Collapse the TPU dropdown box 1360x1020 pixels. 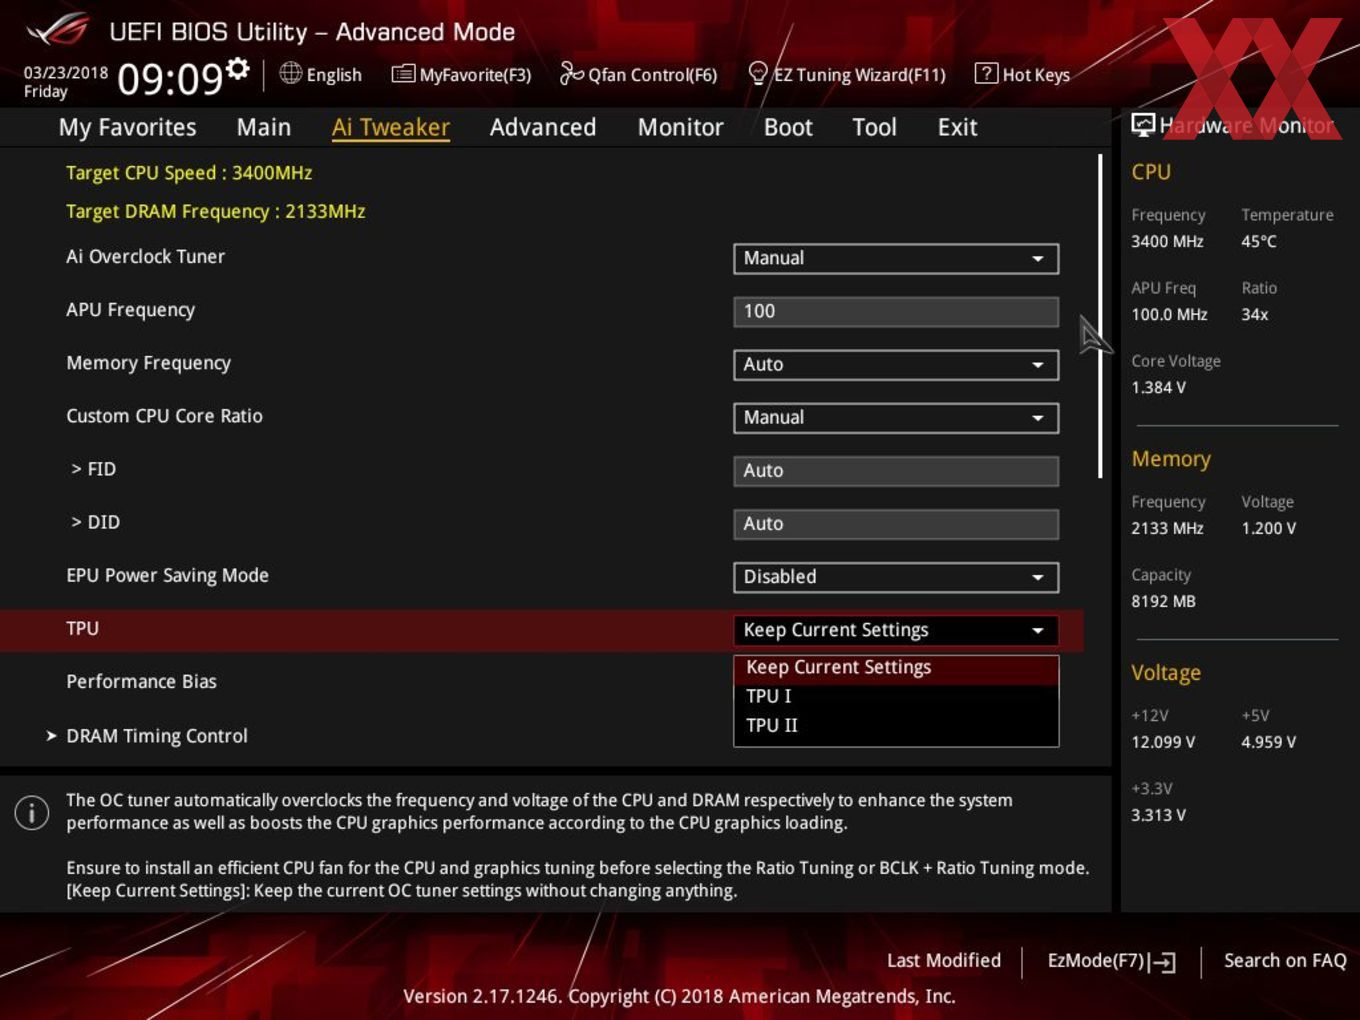click(x=896, y=630)
